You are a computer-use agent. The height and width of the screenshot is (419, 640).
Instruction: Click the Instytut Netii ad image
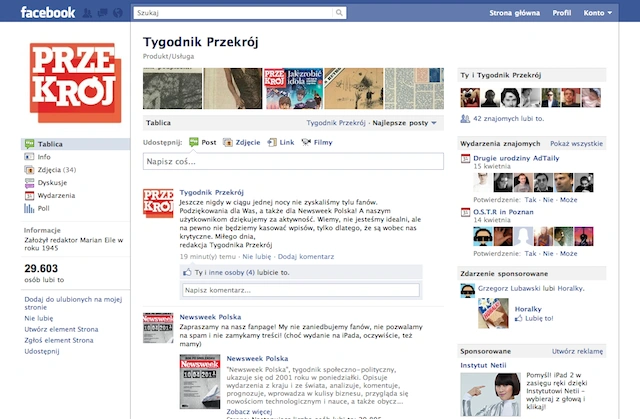(x=491, y=394)
